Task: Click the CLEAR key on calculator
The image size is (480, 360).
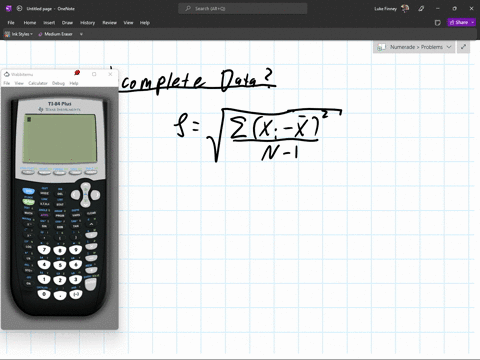Action: coord(91,213)
